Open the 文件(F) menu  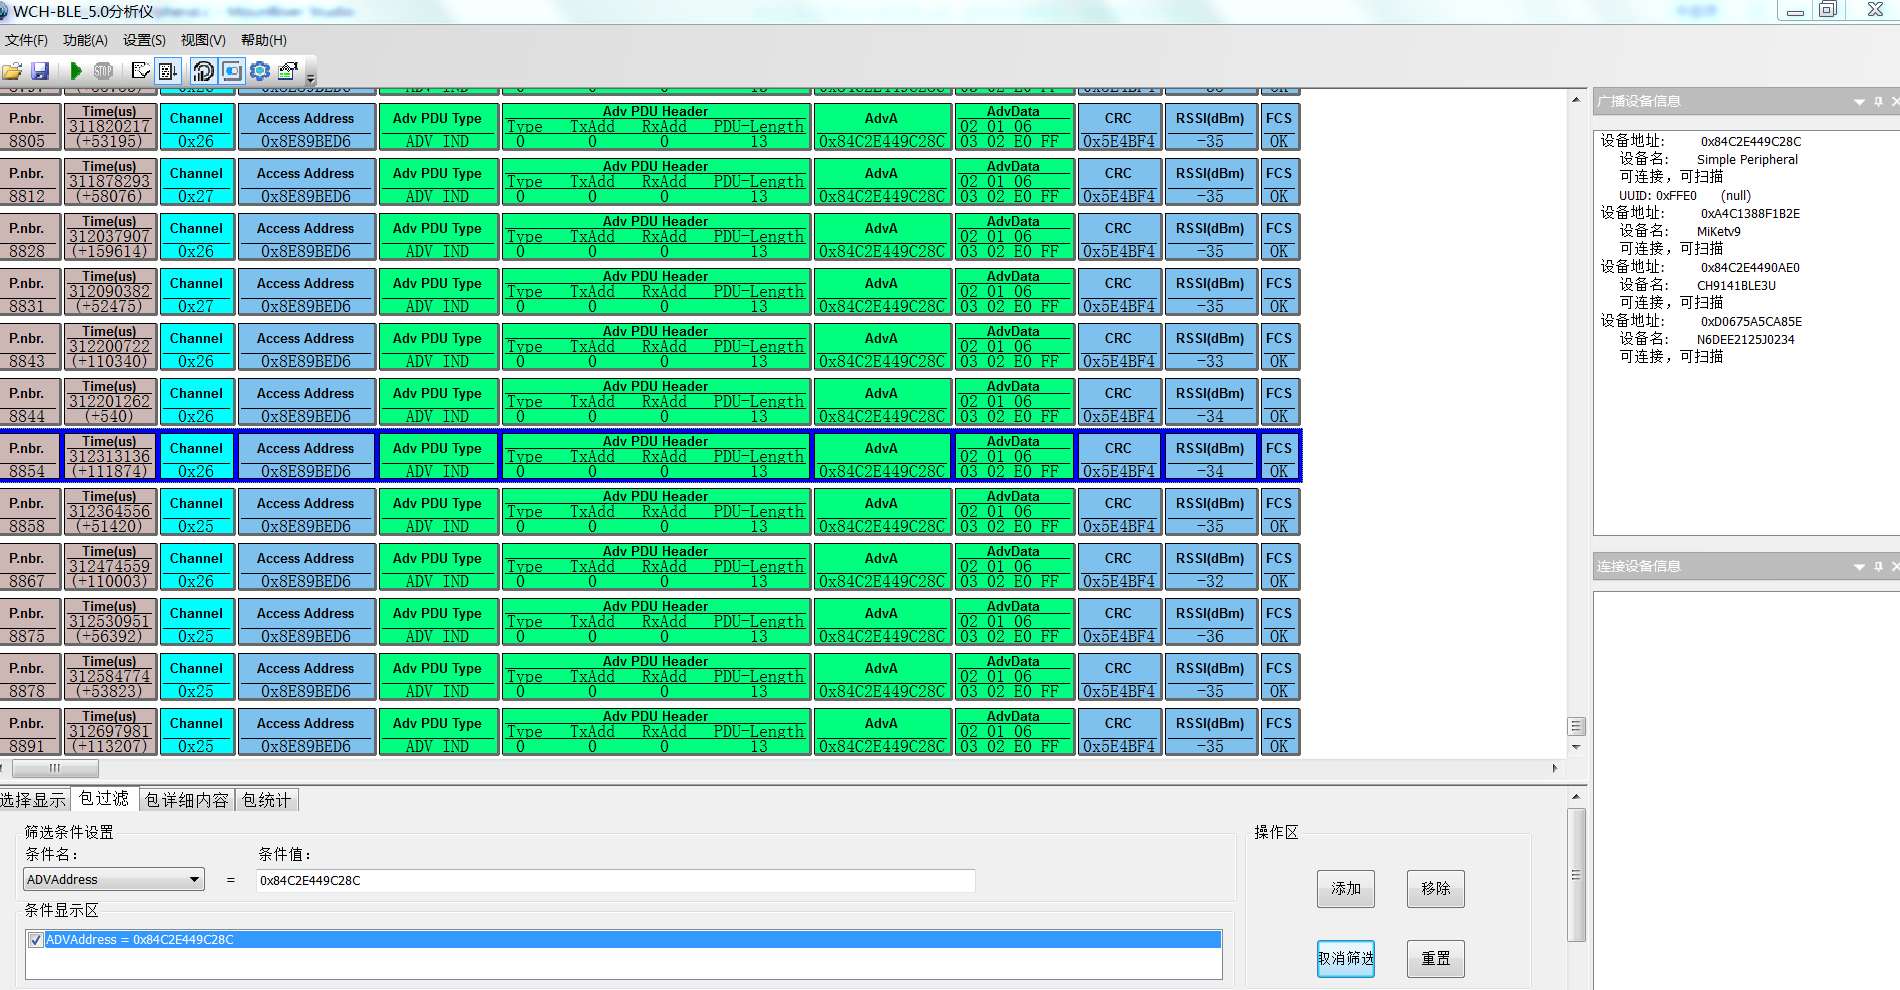coord(26,40)
